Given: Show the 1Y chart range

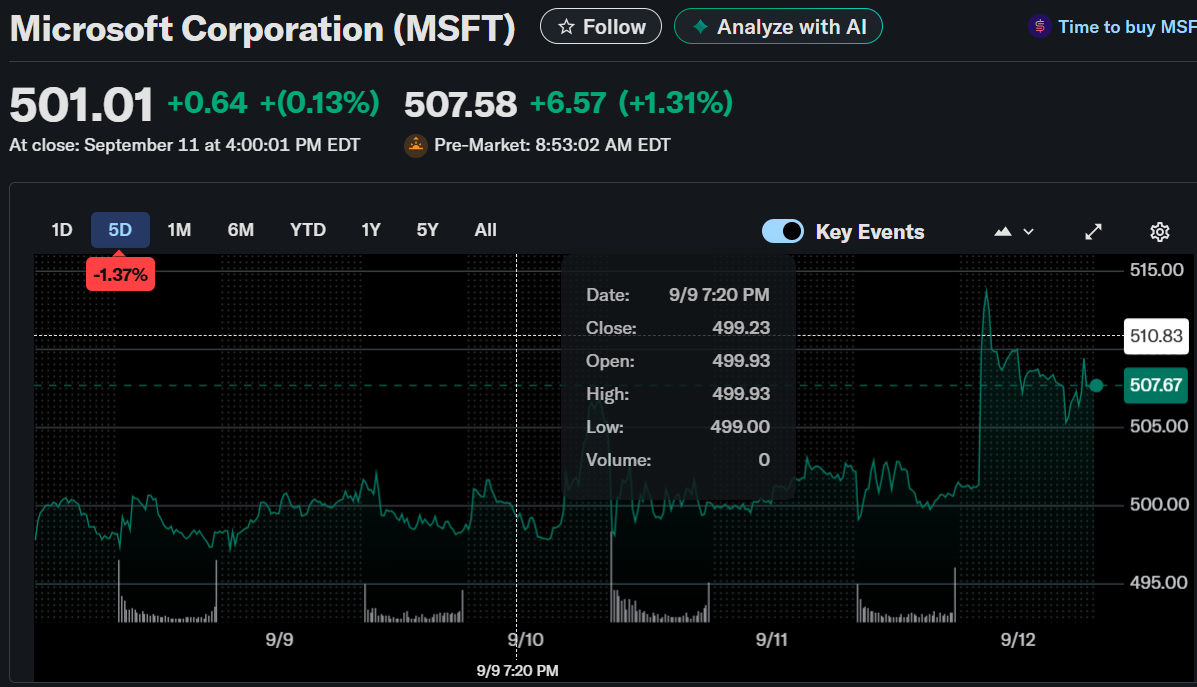Looking at the screenshot, I should (x=371, y=230).
